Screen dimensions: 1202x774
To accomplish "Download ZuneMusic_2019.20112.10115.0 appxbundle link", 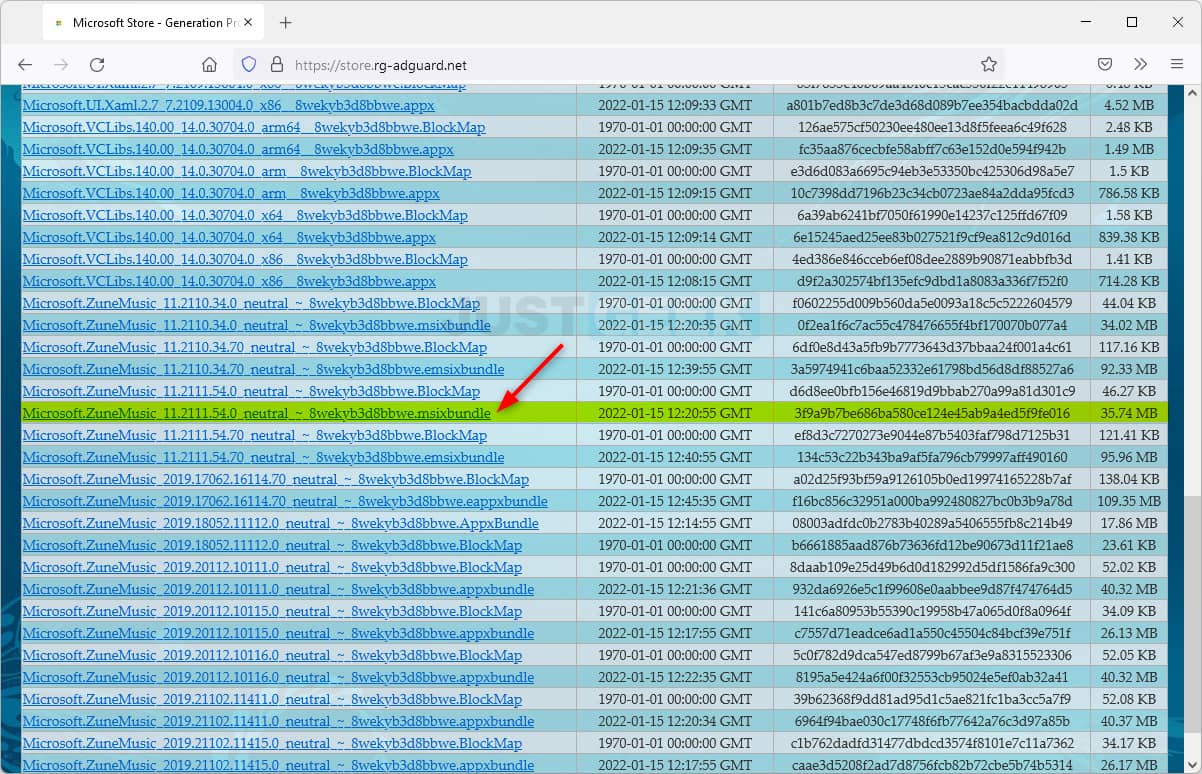I will click(278, 633).
